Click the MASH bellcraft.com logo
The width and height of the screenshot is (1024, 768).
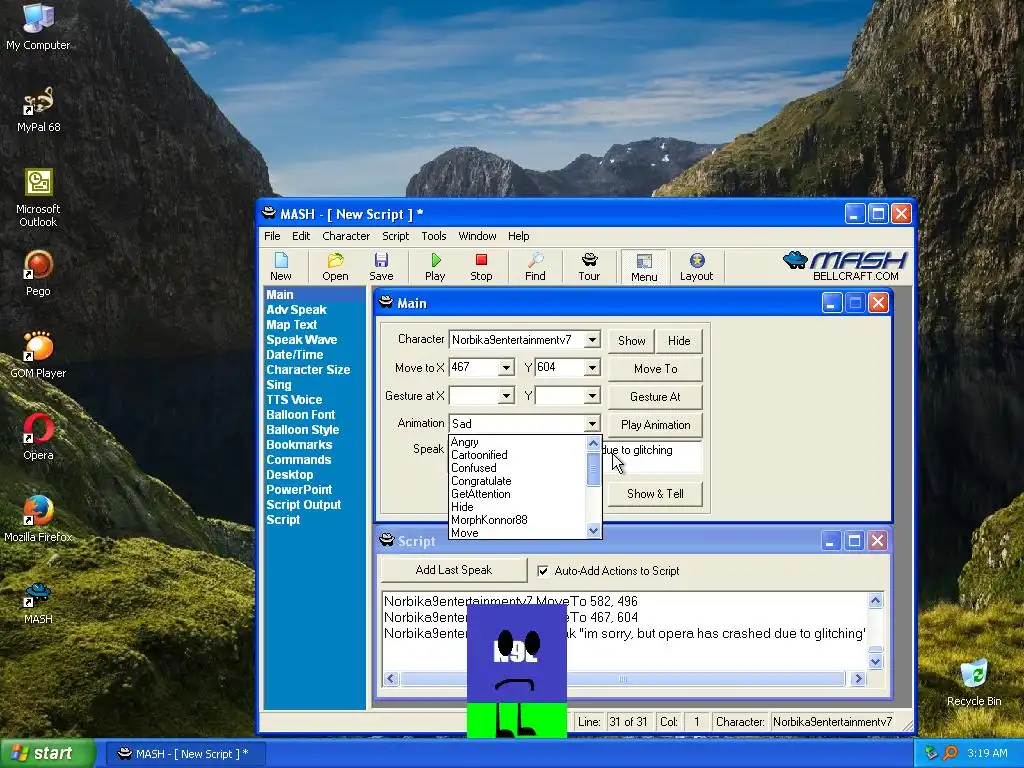(845, 266)
